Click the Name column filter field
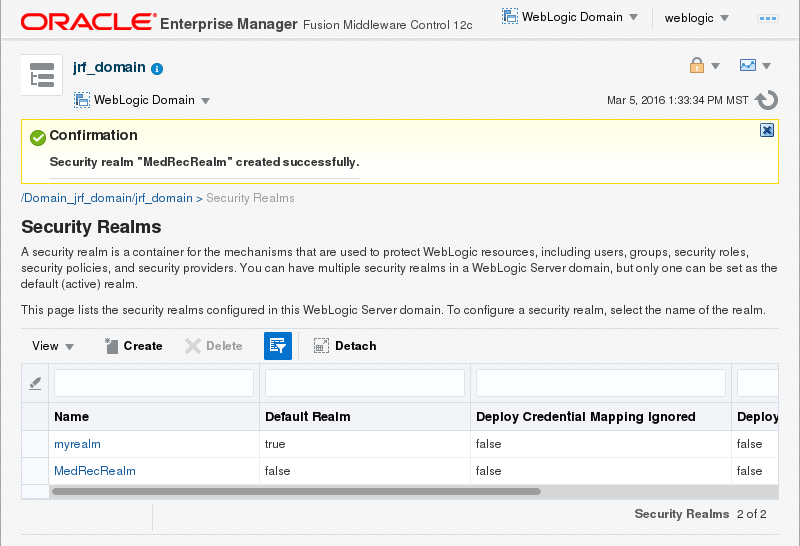This screenshot has height=546, width=800. point(154,383)
